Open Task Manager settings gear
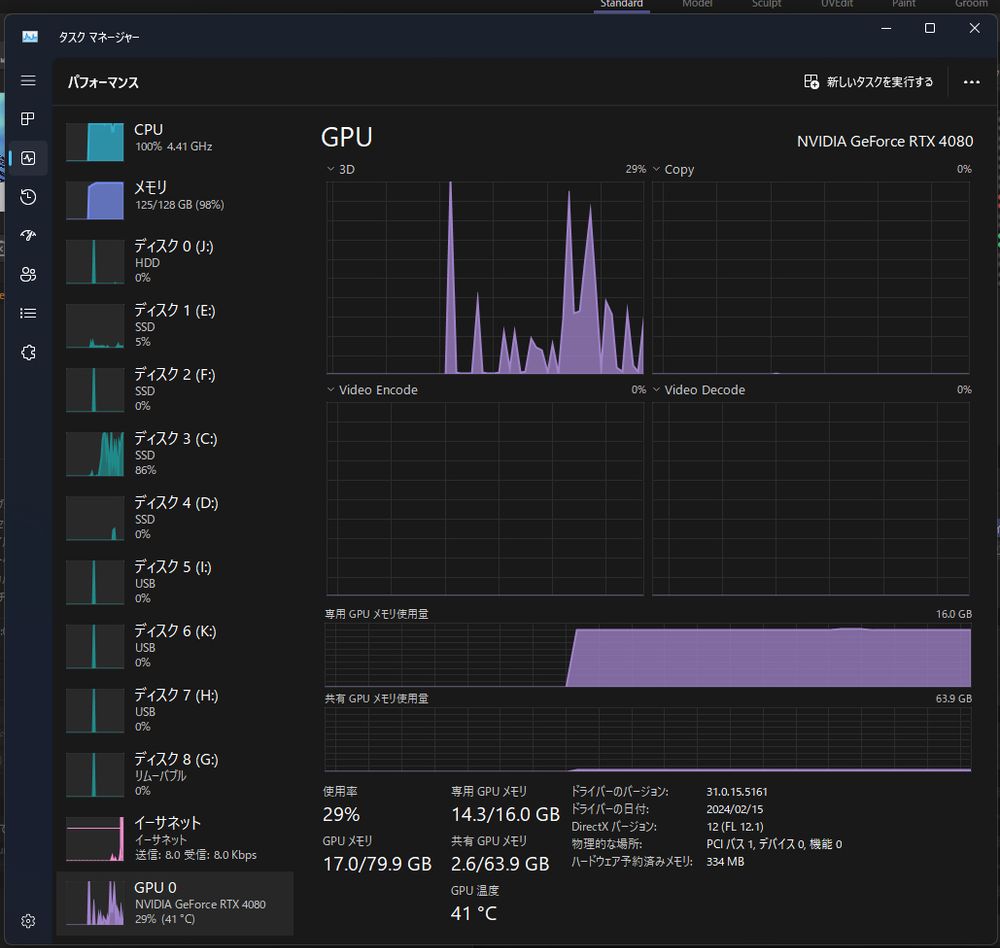The width and height of the screenshot is (1000, 948). tap(28, 921)
